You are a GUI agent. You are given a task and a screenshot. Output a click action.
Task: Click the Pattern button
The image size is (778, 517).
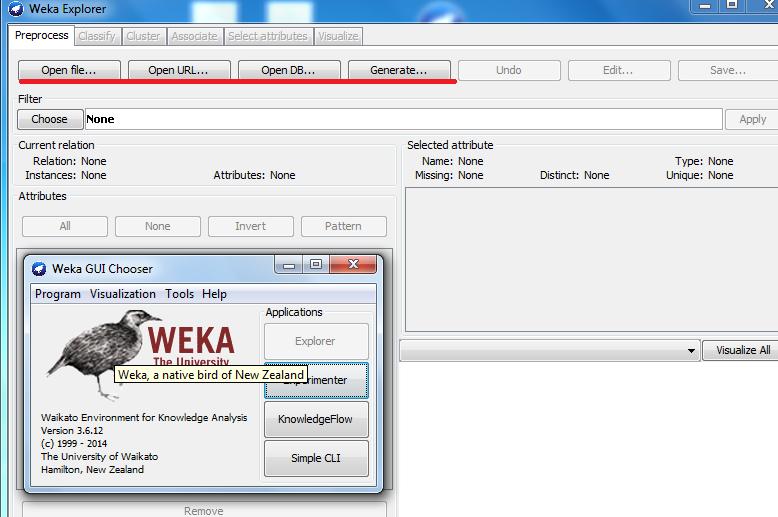coord(343,226)
